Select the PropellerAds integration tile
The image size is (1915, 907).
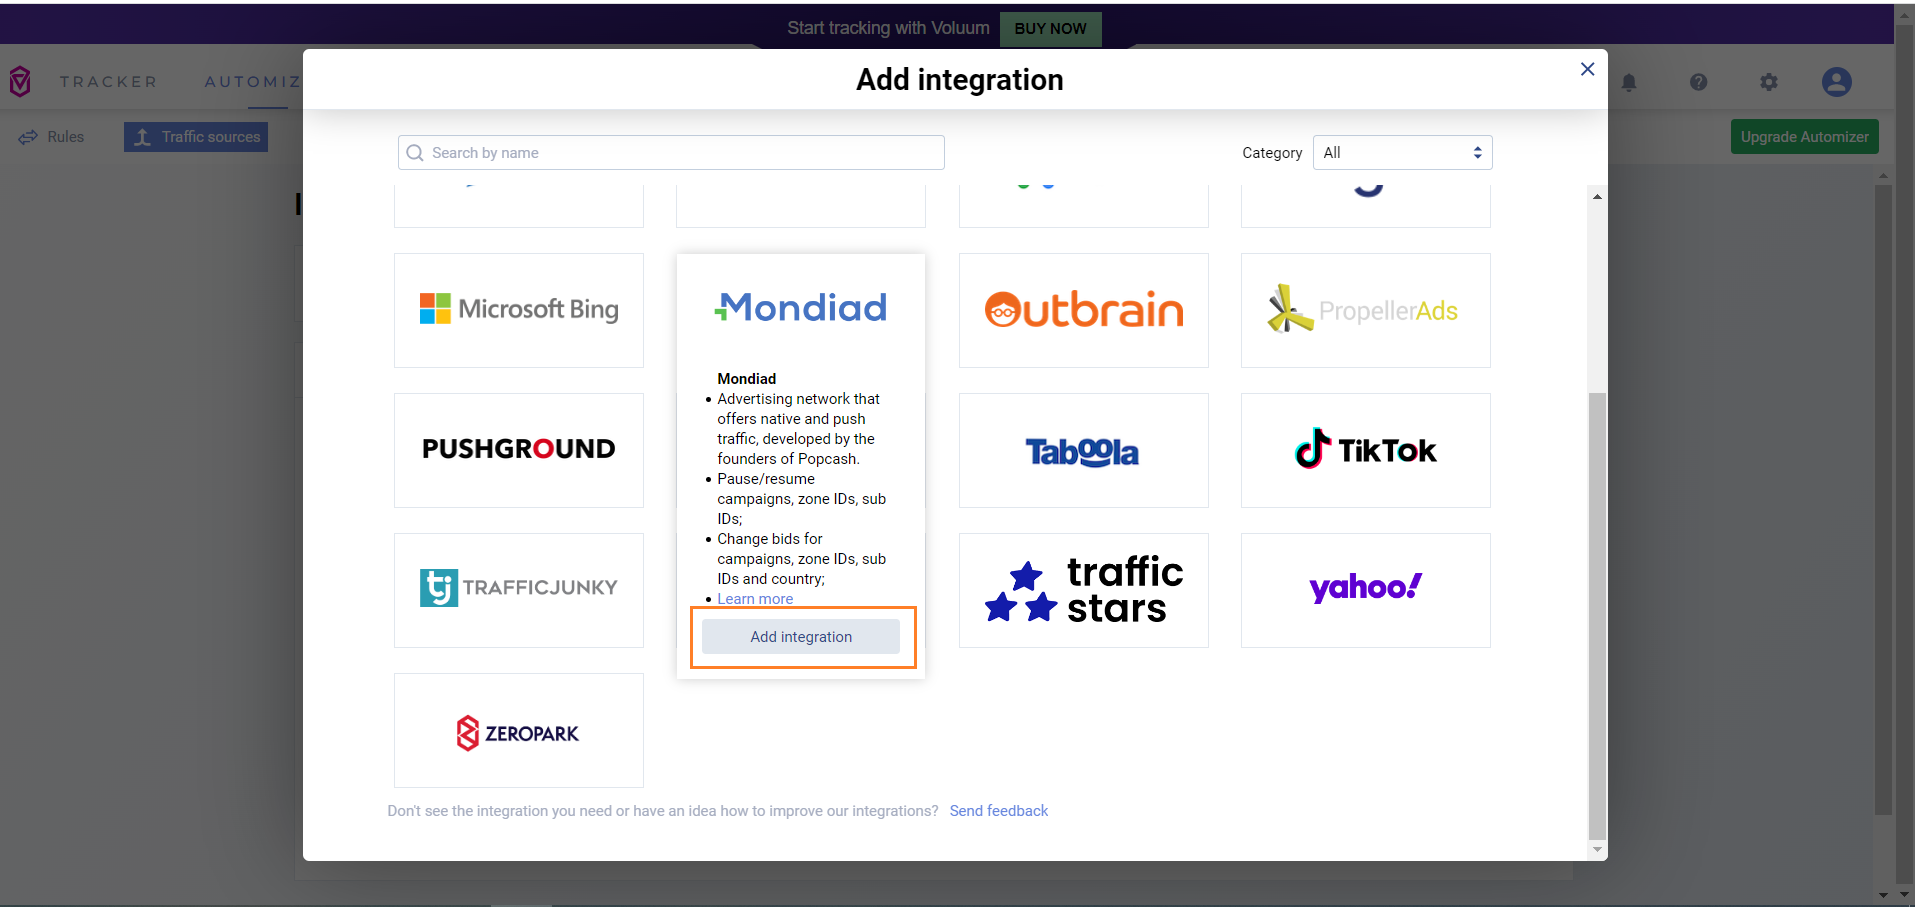click(1365, 310)
